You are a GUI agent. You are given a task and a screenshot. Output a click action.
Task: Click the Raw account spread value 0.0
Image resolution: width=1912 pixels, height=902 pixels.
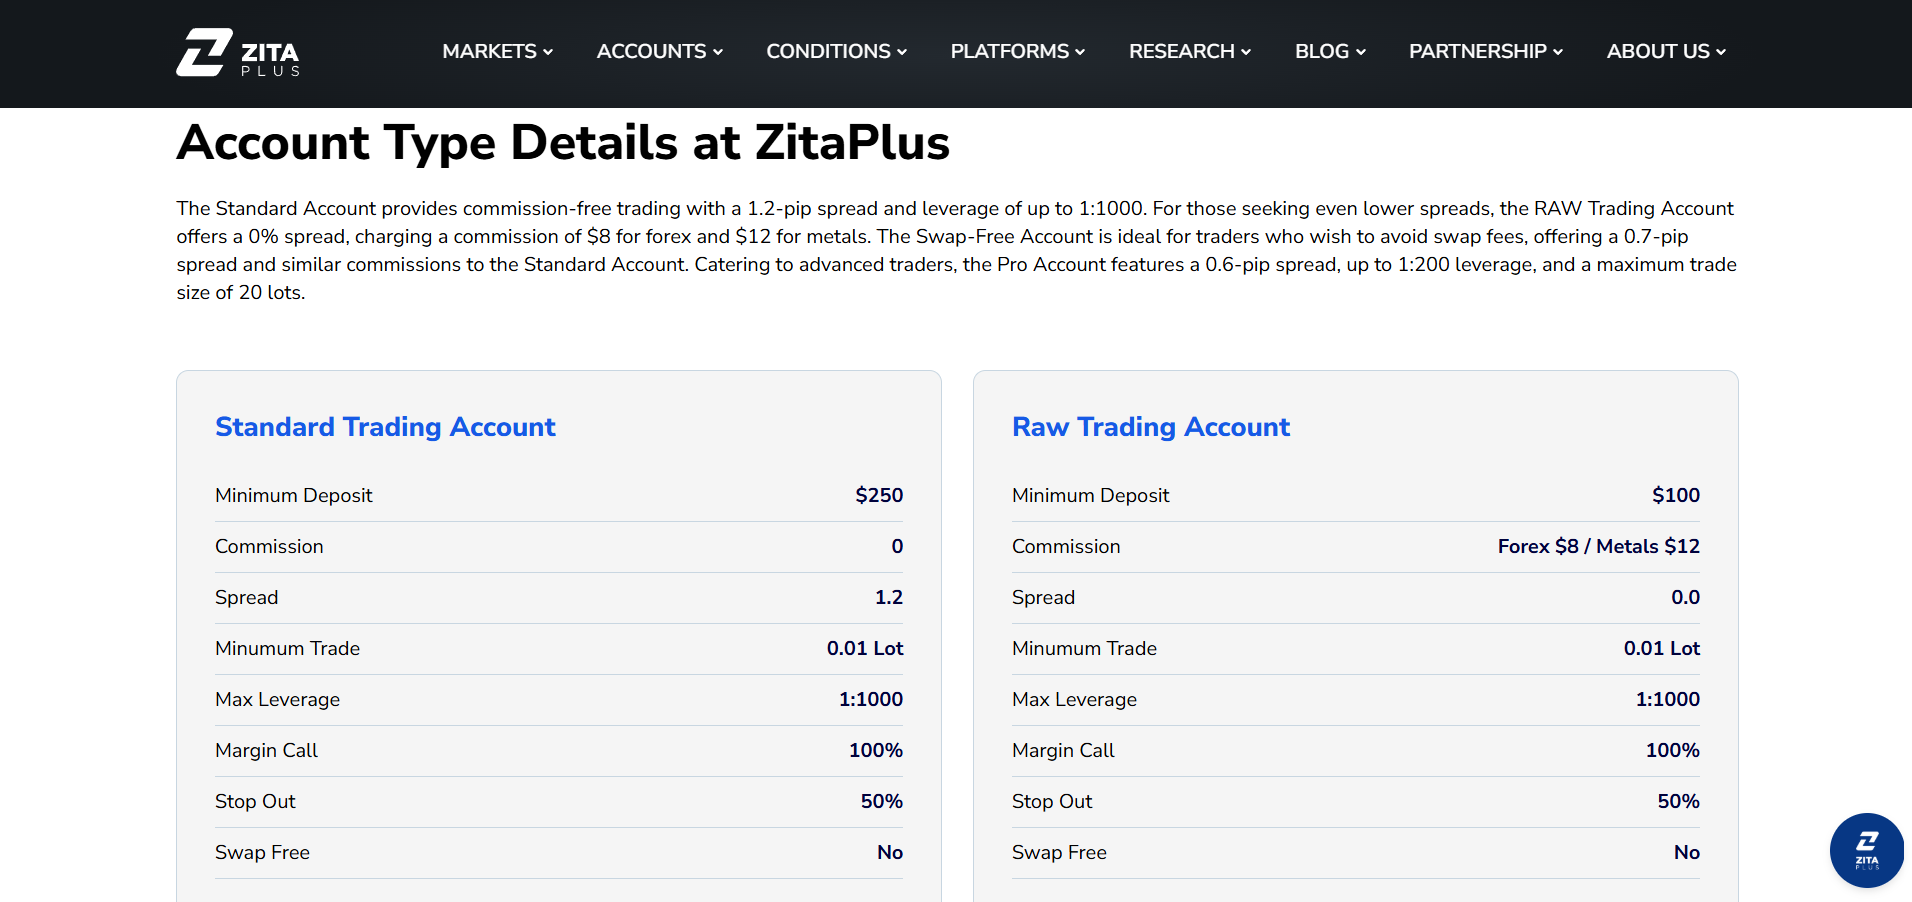tap(1685, 597)
